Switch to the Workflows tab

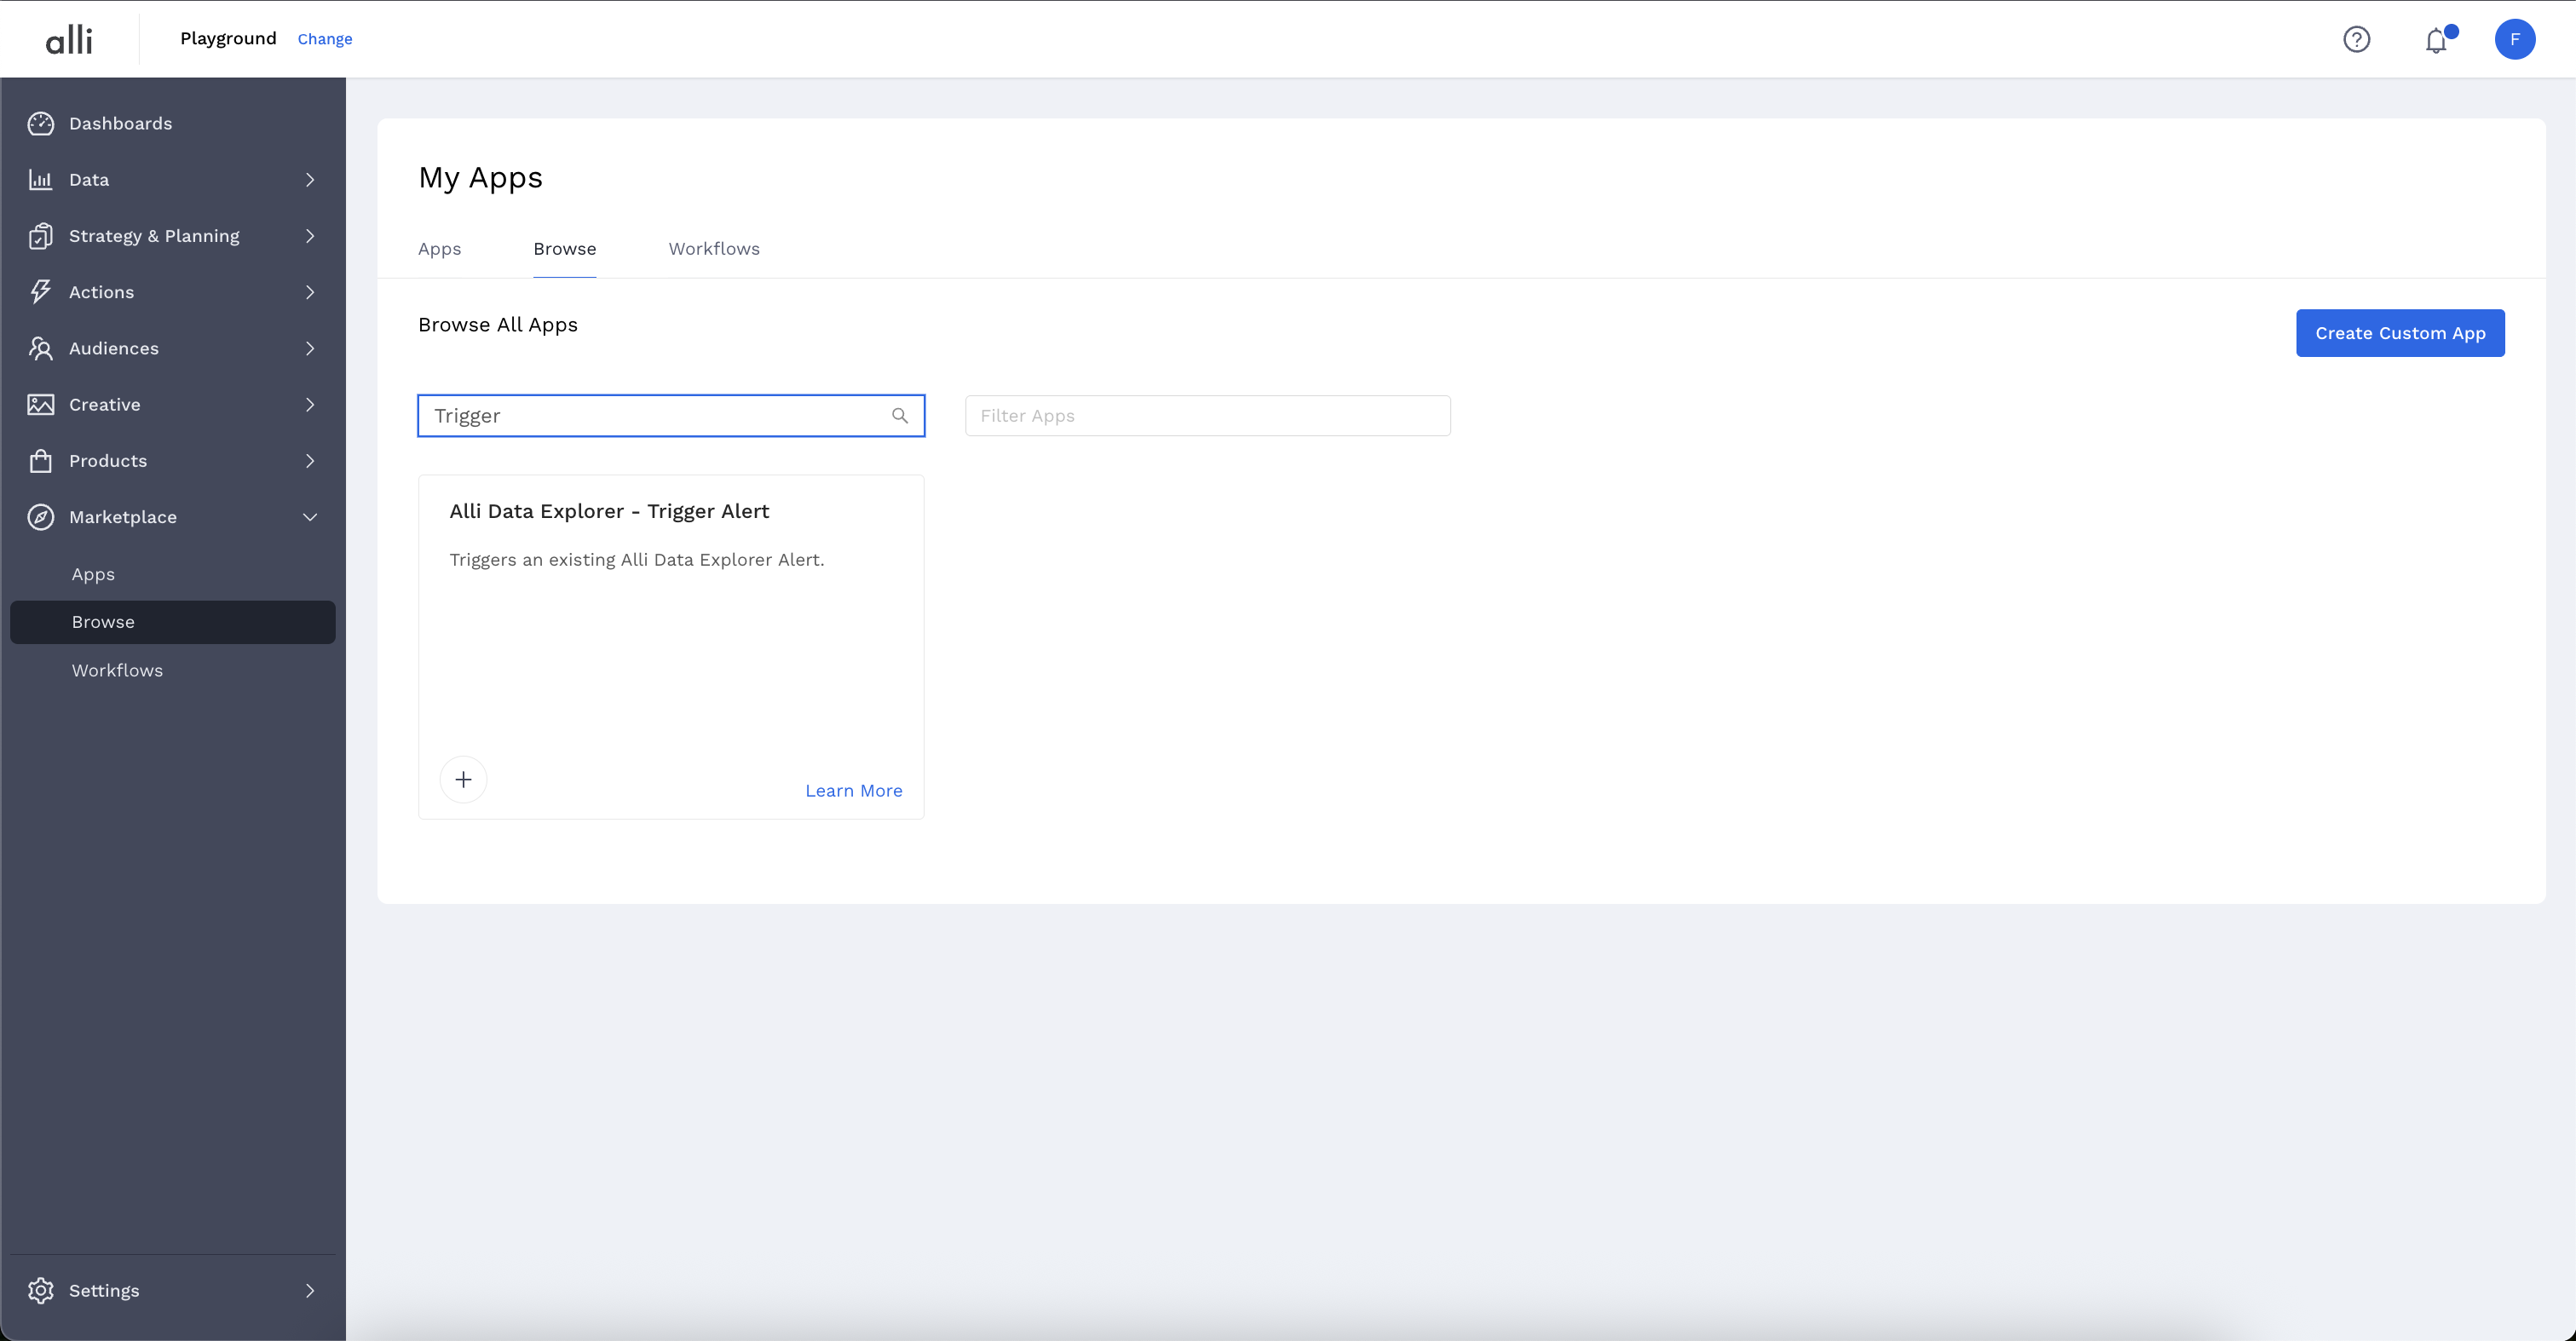714,249
